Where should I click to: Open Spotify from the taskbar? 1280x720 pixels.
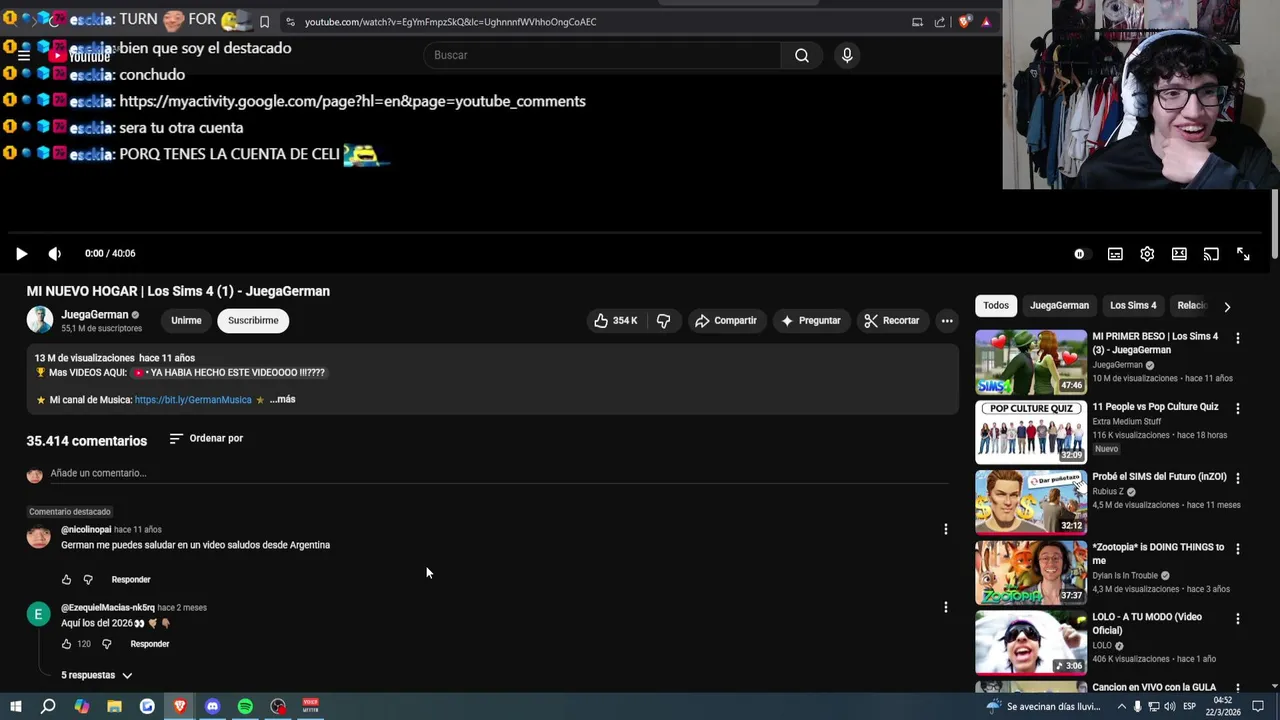tap(246, 707)
